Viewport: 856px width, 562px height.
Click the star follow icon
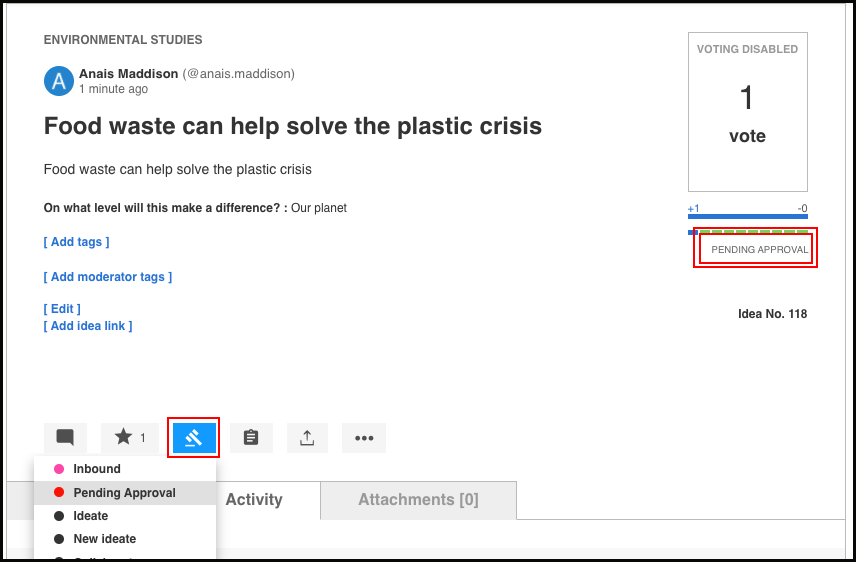[x=124, y=437]
